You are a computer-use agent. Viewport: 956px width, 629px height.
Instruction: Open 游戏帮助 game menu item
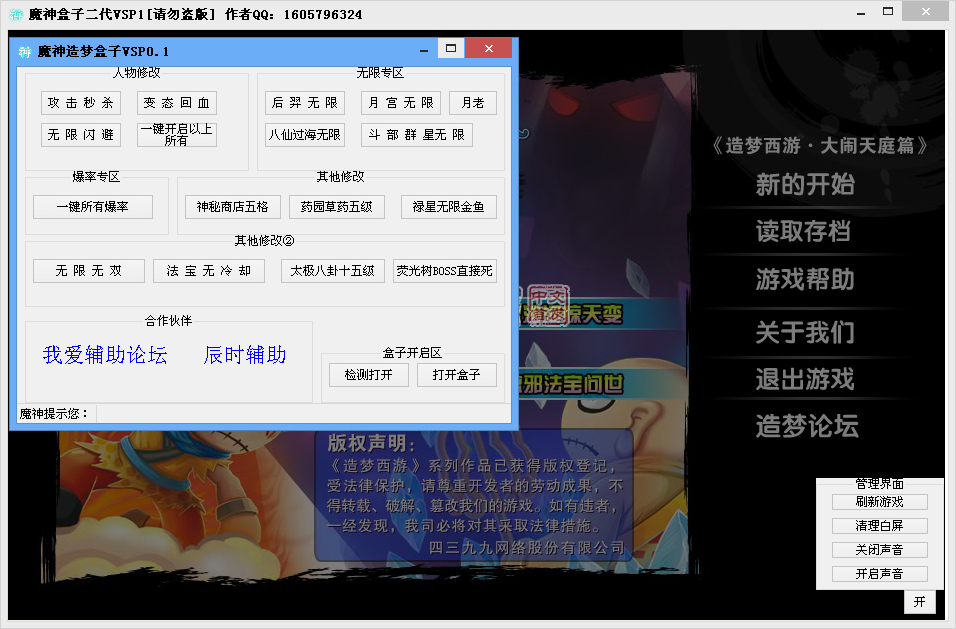[x=805, y=280]
